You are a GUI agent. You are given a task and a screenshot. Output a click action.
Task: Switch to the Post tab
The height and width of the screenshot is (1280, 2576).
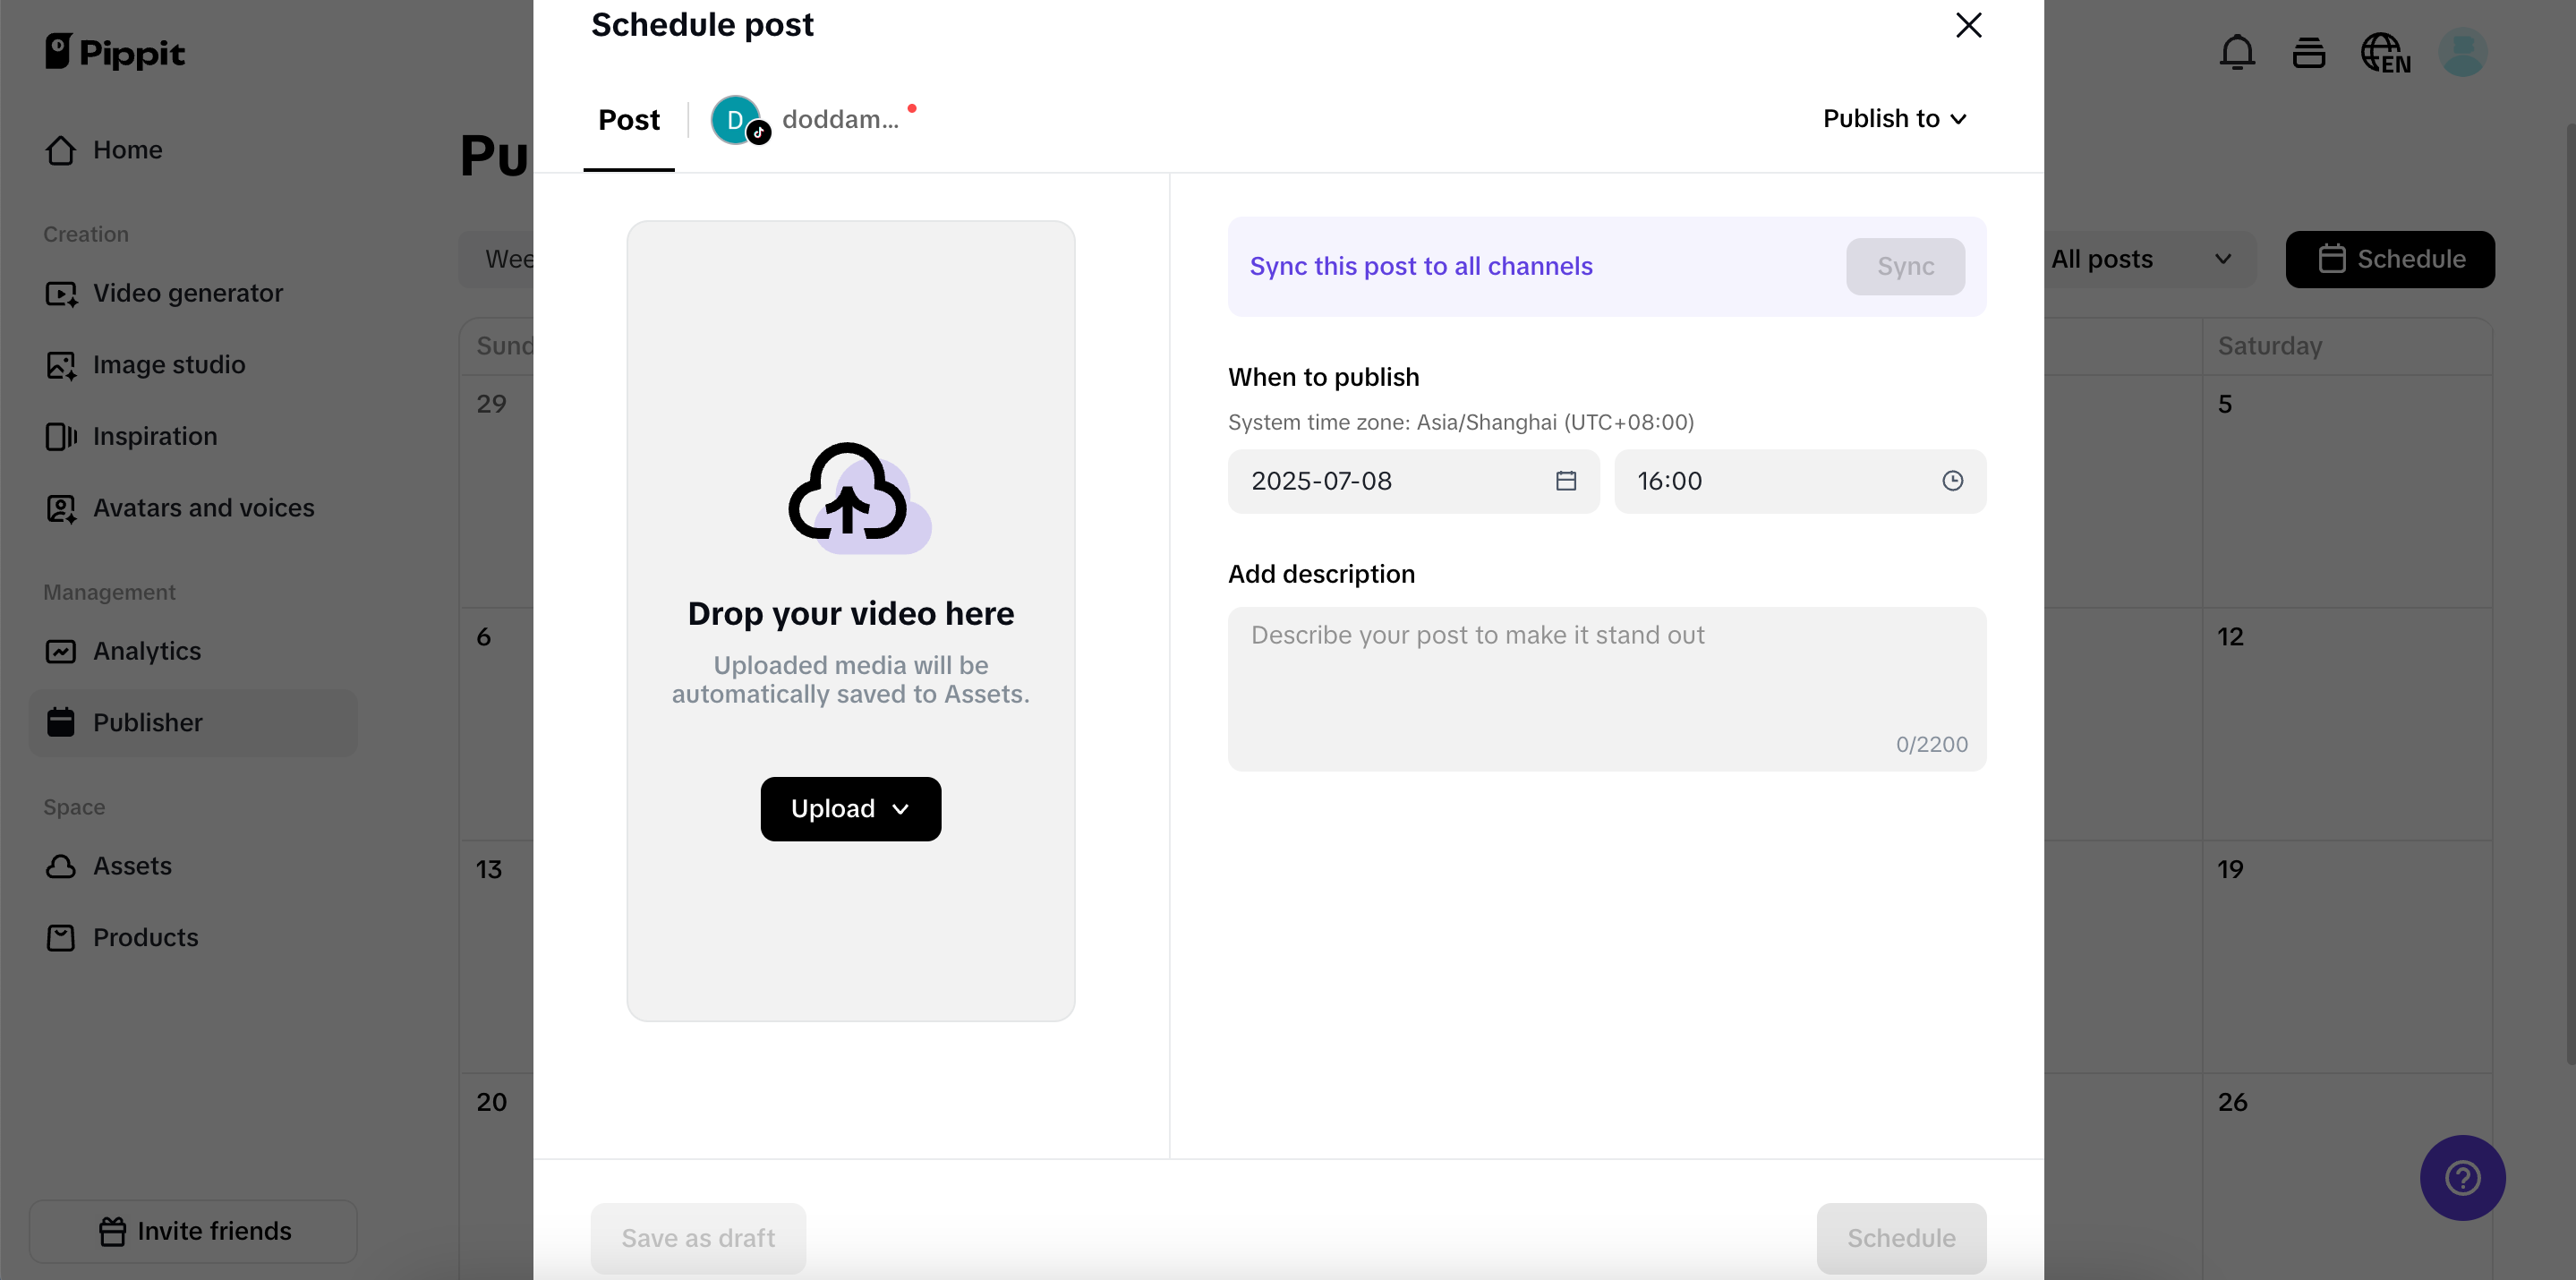pyautogui.click(x=628, y=119)
